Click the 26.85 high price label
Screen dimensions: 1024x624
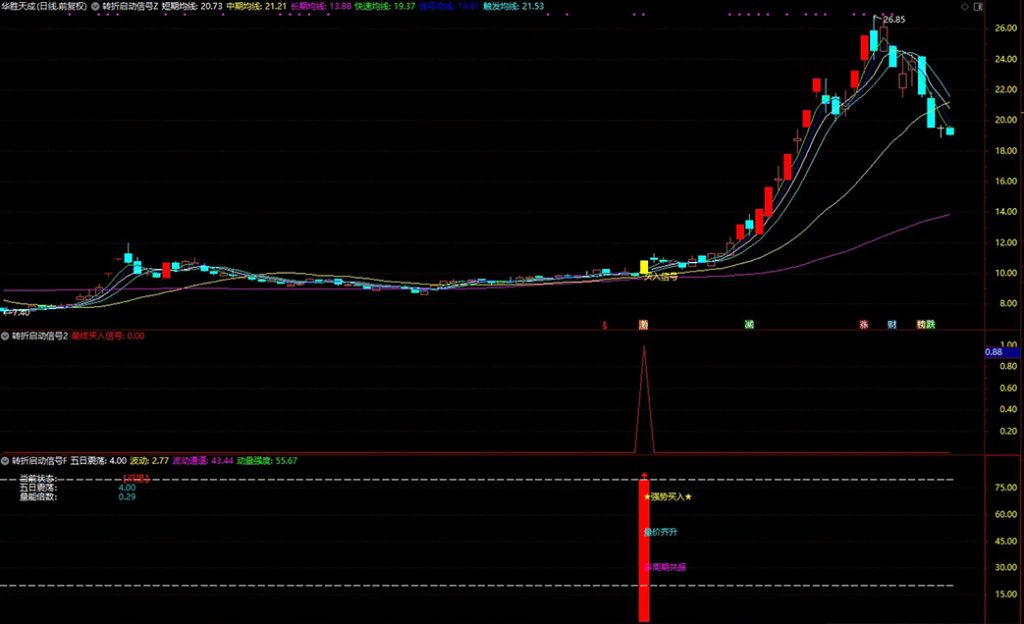point(893,20)
